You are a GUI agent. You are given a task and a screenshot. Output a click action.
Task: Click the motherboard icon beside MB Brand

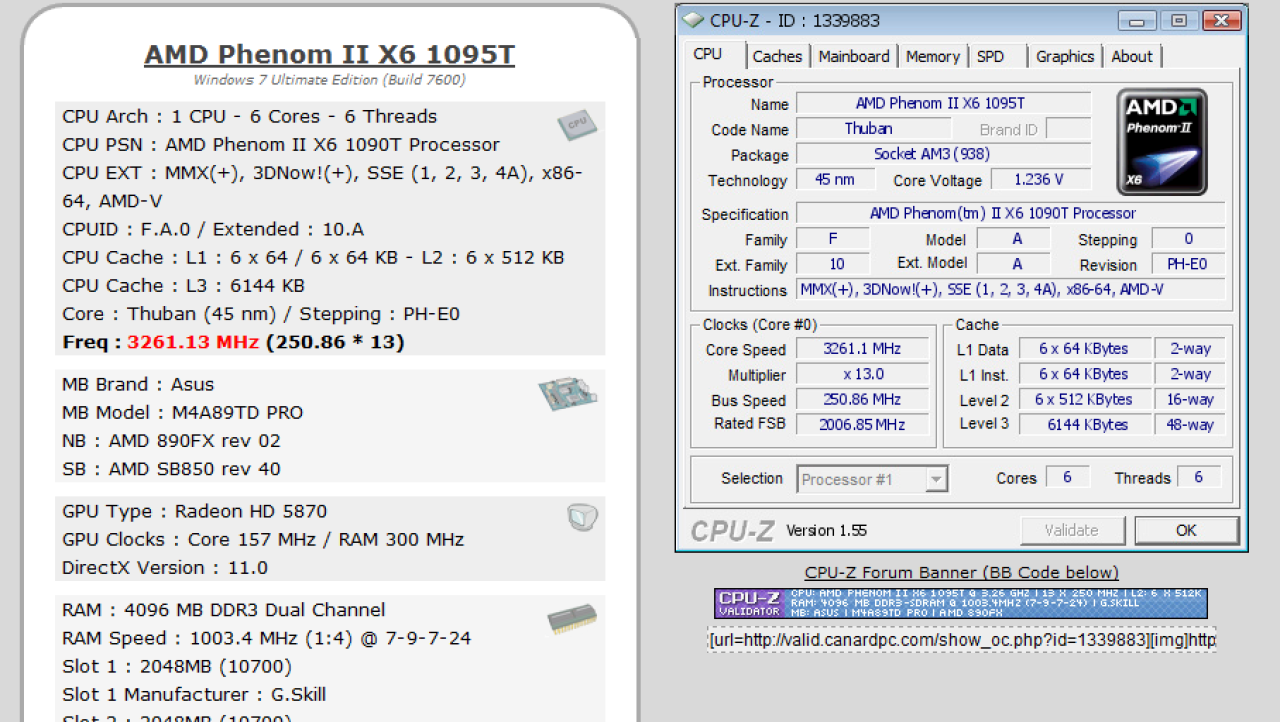coord(567,394)
